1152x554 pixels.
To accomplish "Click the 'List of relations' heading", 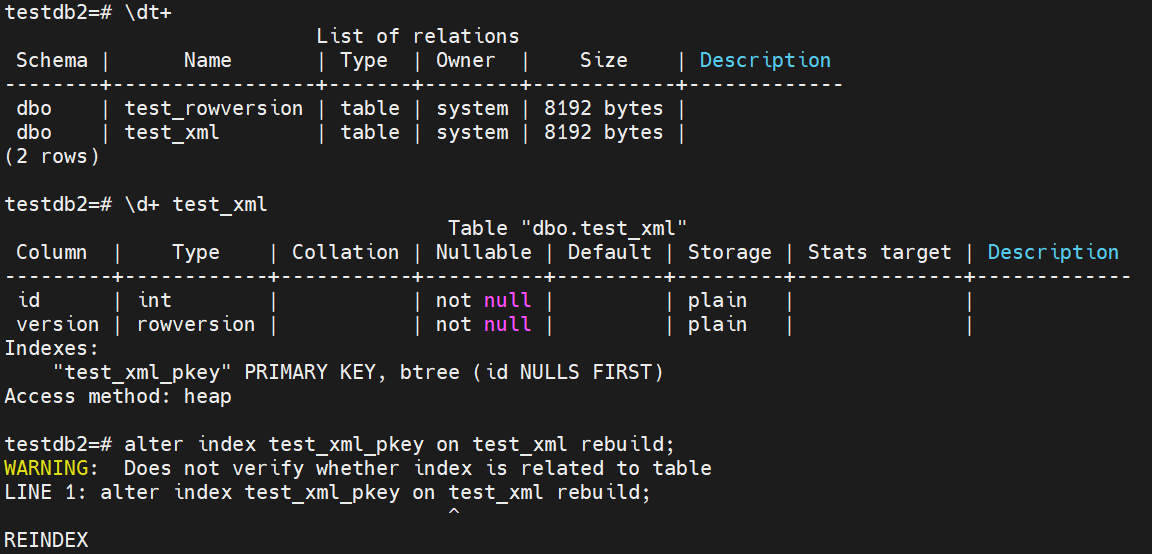I will point(417,37).
